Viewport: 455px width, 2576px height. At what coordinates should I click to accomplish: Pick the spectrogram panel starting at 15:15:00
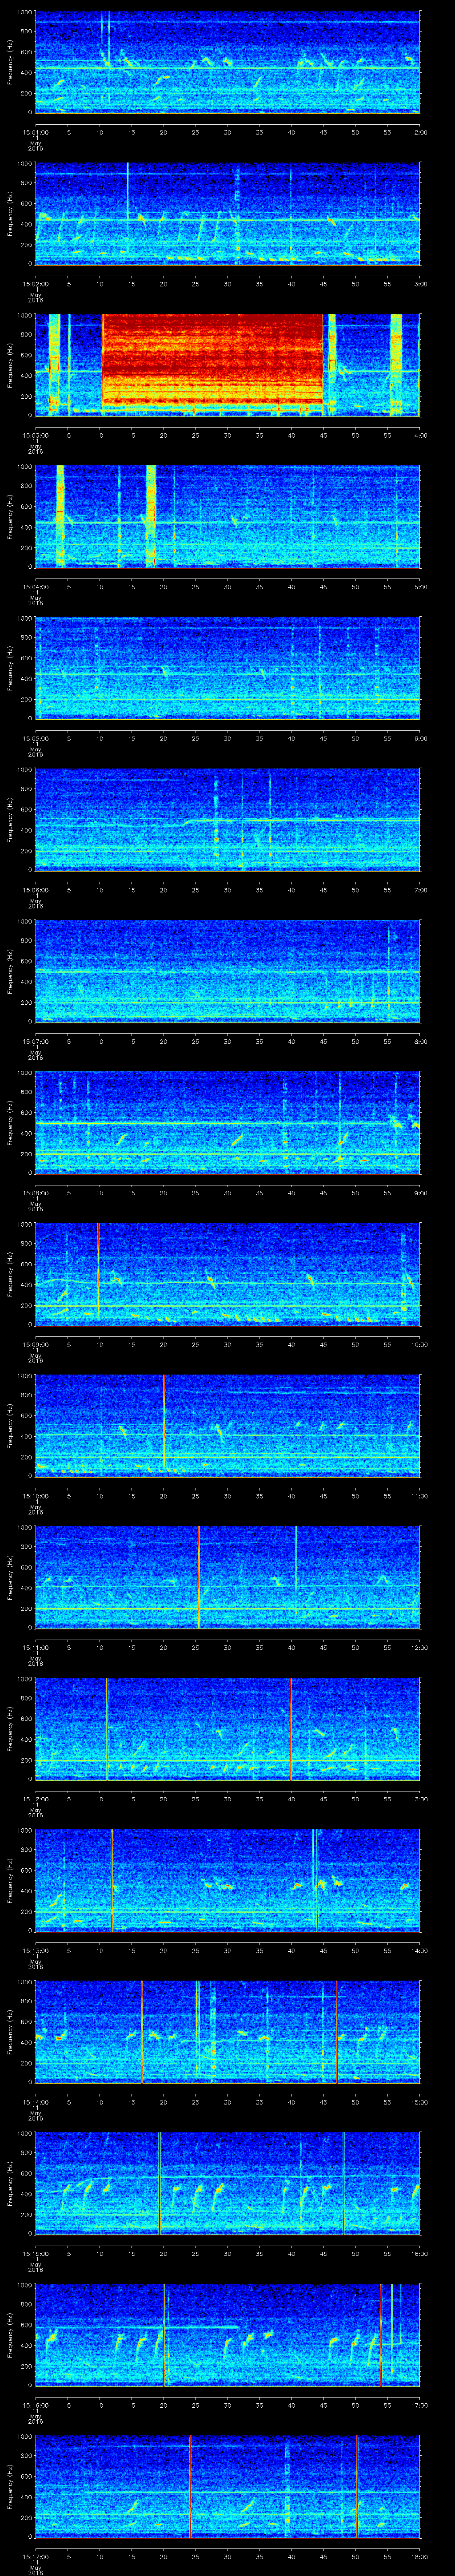[x=227, y=2184]
